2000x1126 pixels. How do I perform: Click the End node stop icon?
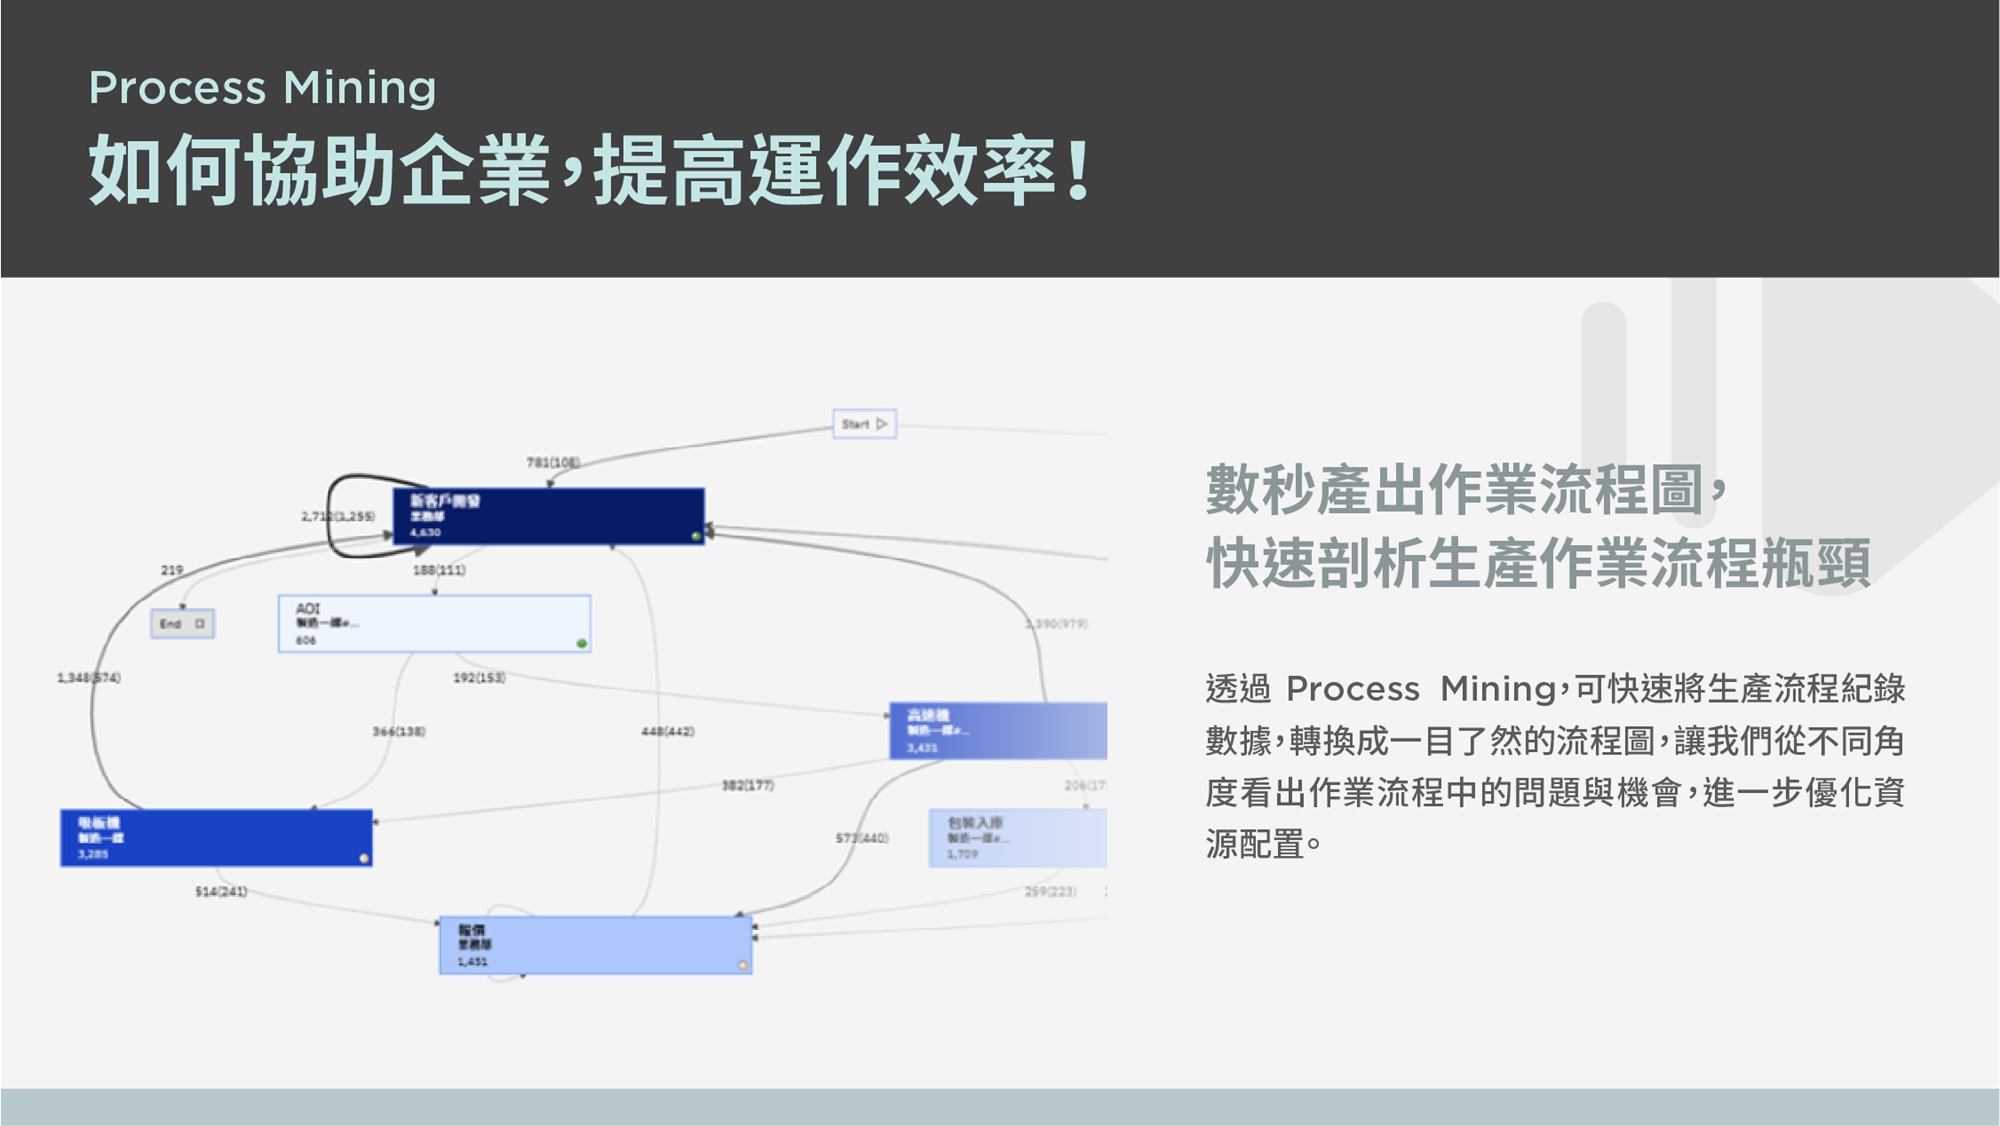point(200,624)
